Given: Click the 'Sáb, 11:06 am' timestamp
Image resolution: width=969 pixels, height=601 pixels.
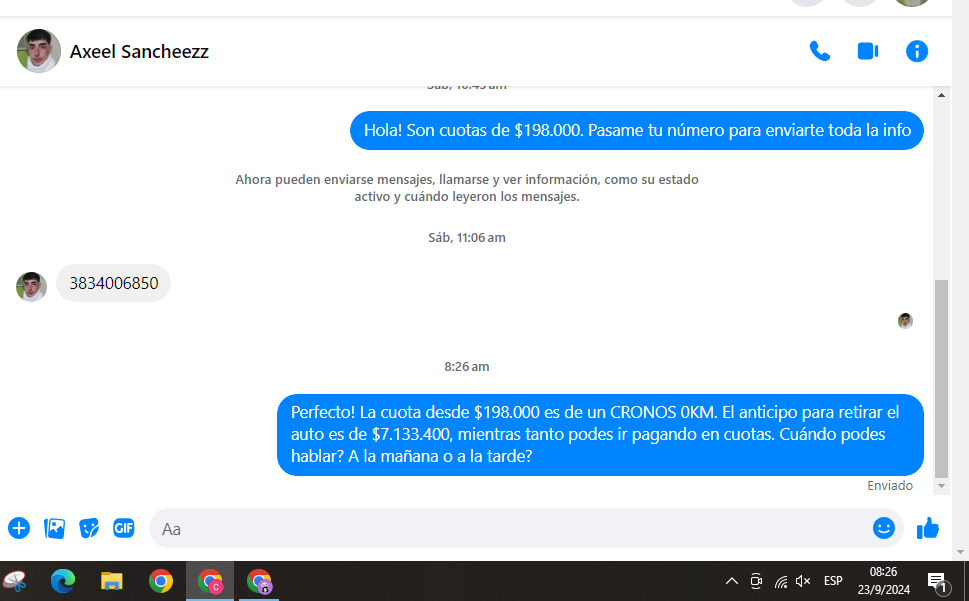Looking at the screenshot, I should (467, 238).
